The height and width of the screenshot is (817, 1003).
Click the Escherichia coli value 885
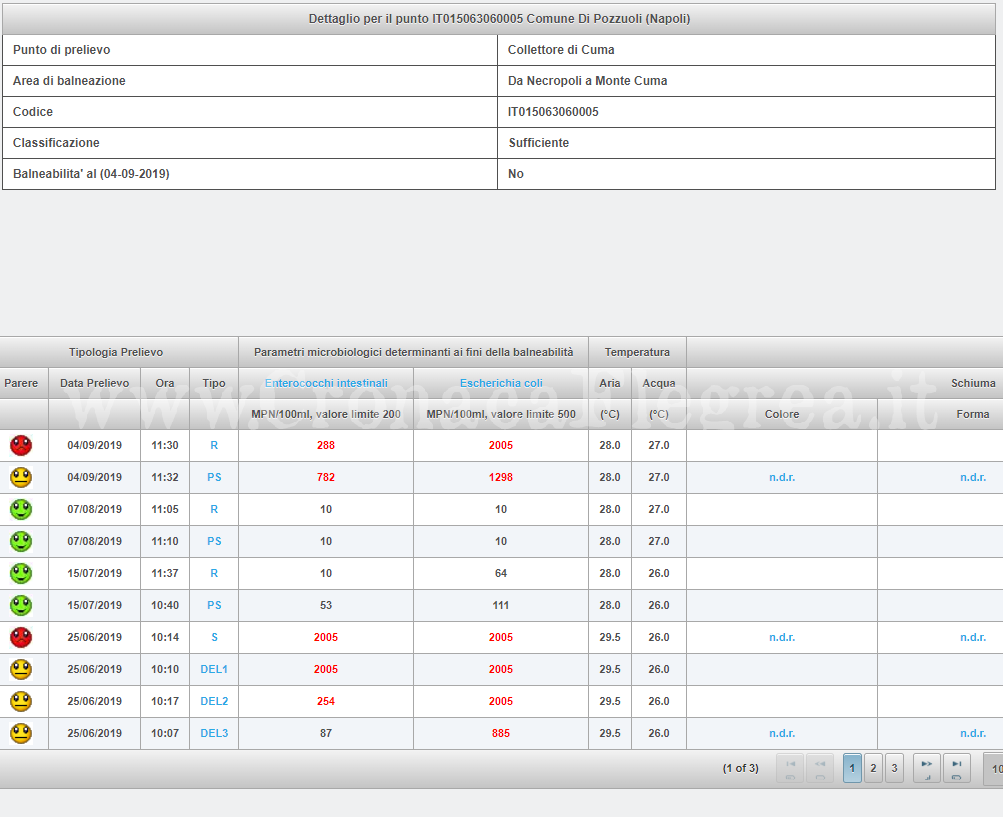point(501,733)
